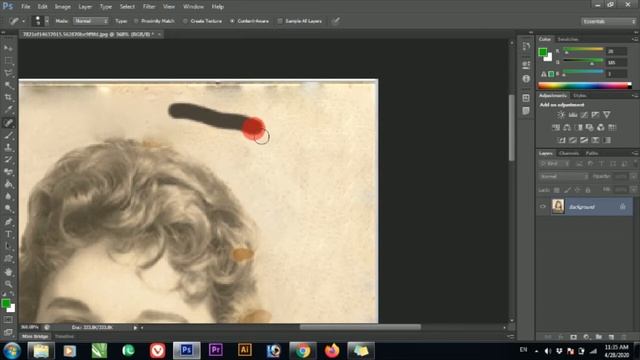This screenshot has height=360, width=640.
Task: Add Brightness/Contrast adjustment
Action: coord(562,115)
